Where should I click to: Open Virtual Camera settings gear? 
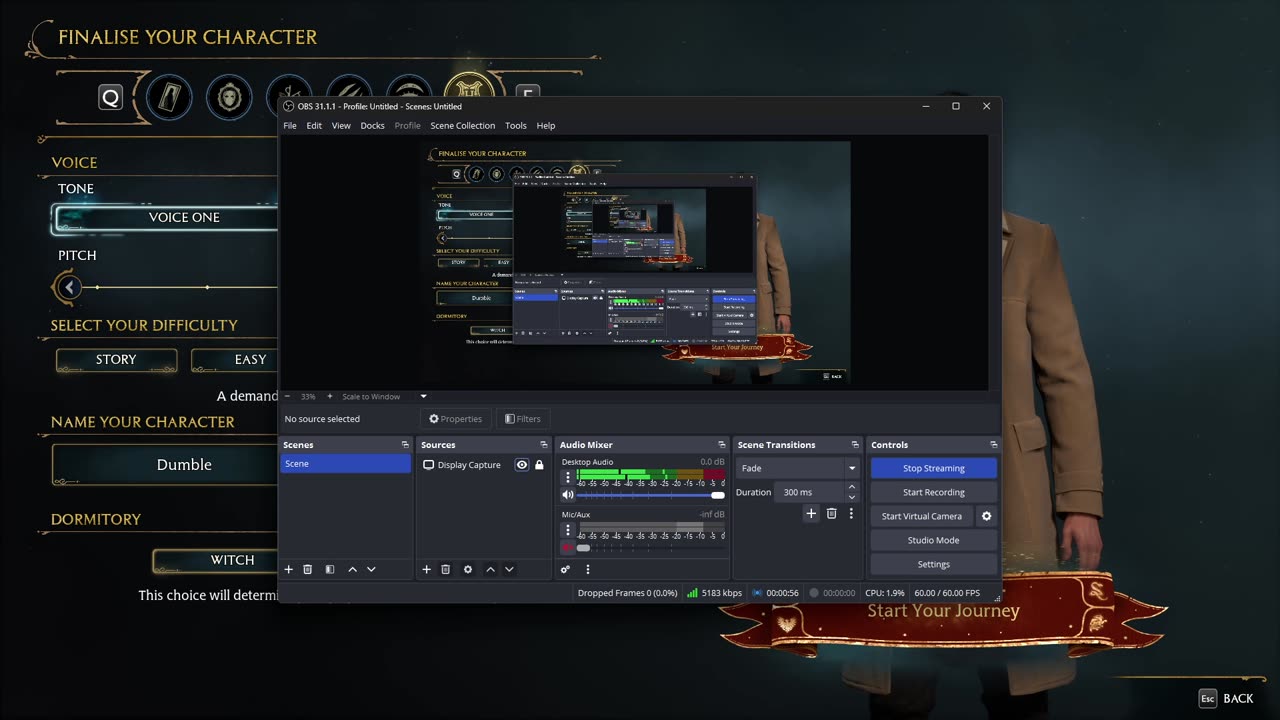click(x=986, y=516)
